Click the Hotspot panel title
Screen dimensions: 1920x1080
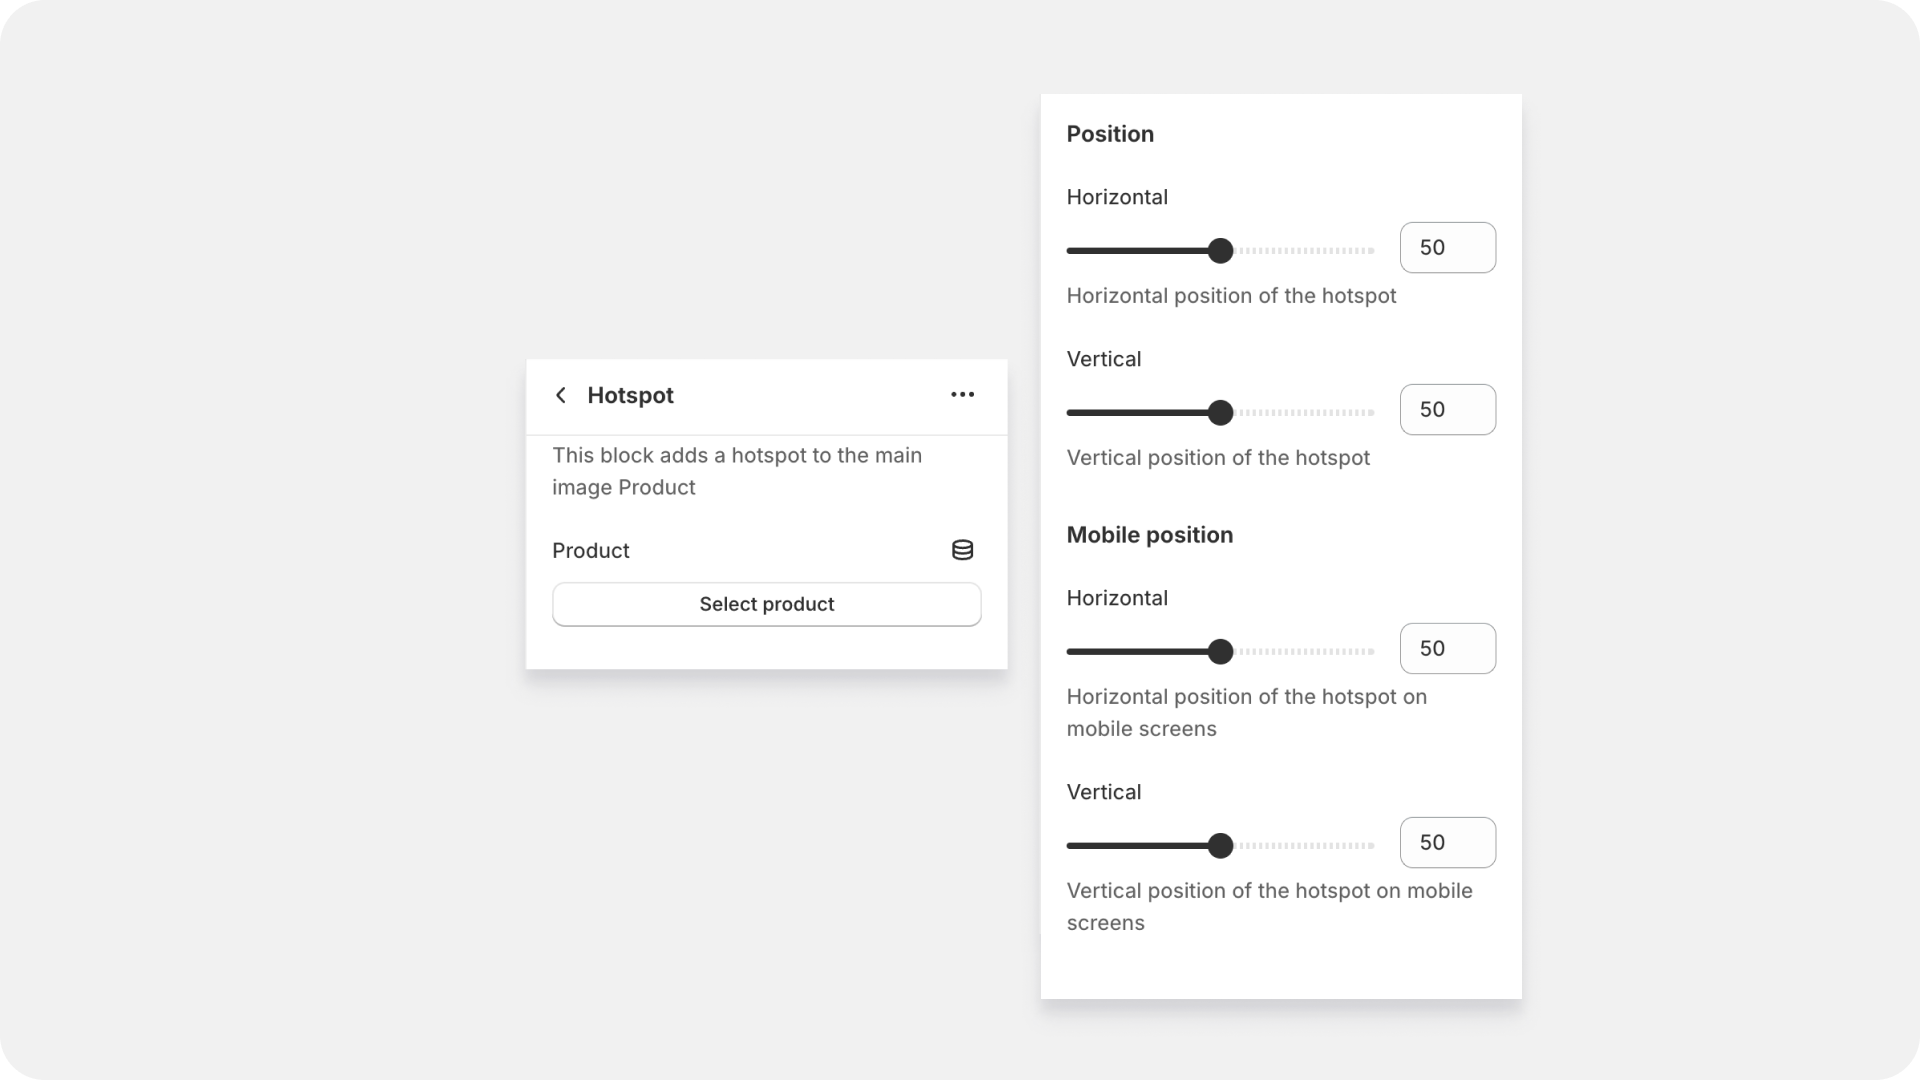(630, 395)
